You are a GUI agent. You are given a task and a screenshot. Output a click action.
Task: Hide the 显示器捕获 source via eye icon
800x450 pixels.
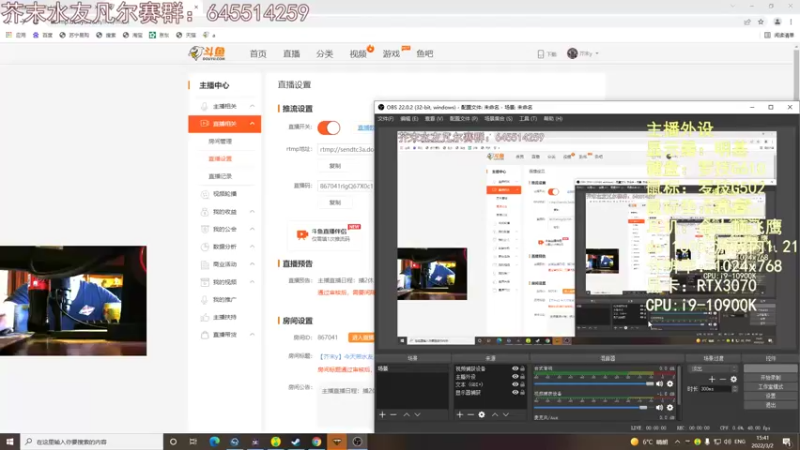(x=515, y=392)
